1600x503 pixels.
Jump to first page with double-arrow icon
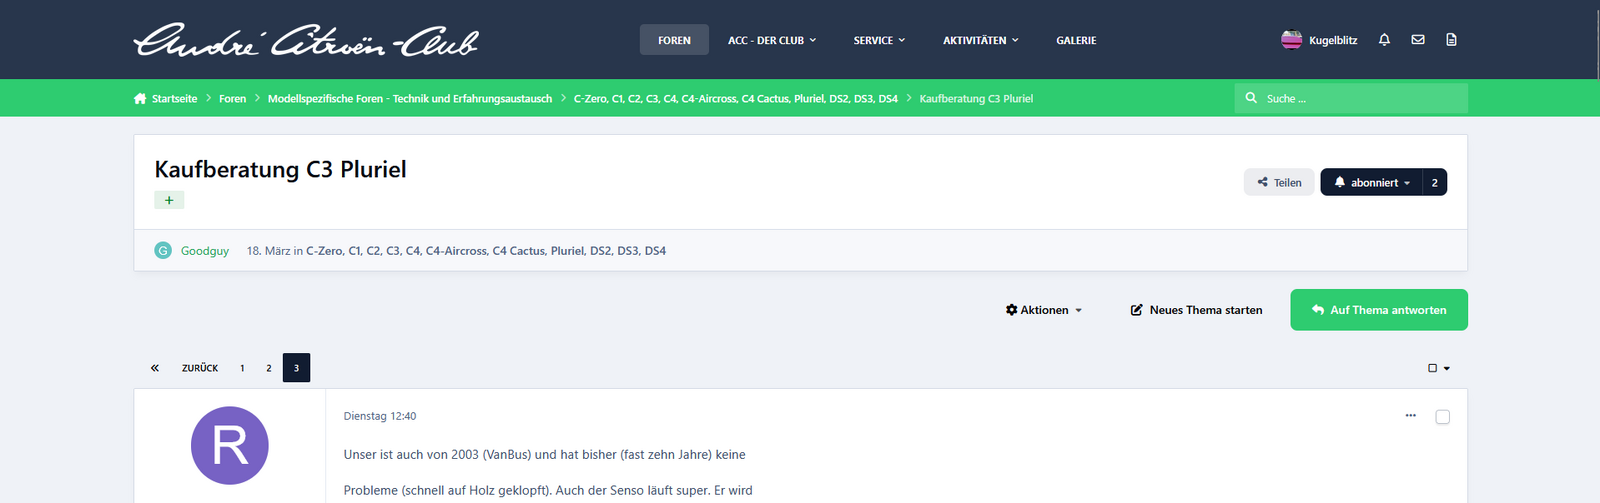[155, 368]
